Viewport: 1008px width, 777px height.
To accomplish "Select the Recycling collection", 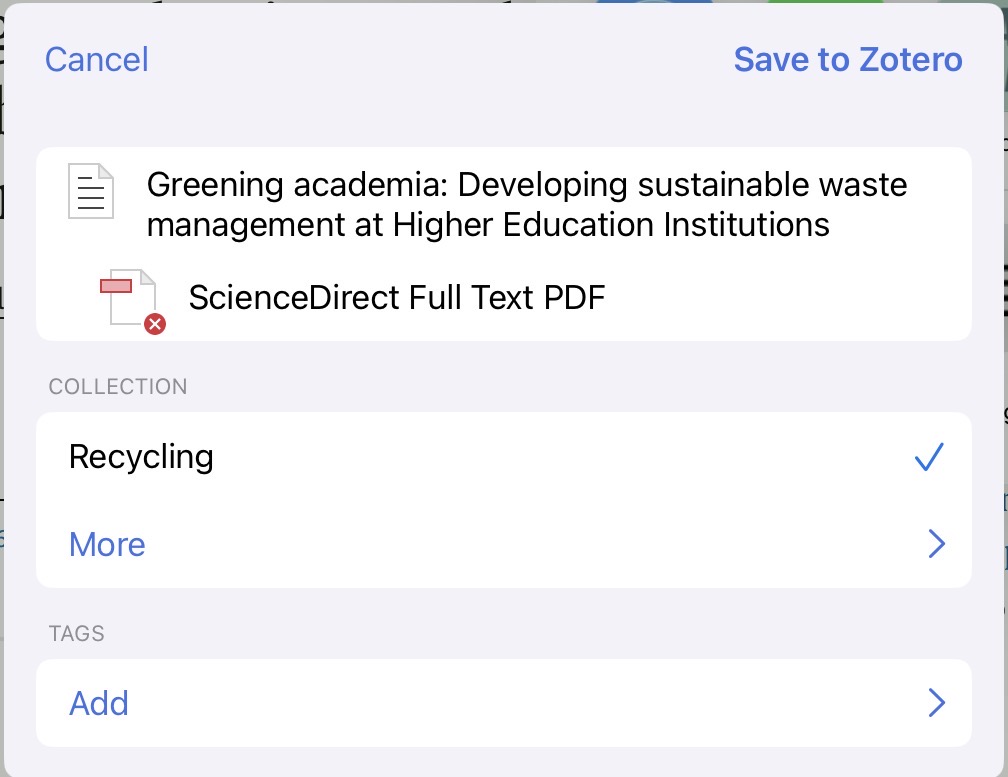I will pyautogui.click(x=141, y=457).
